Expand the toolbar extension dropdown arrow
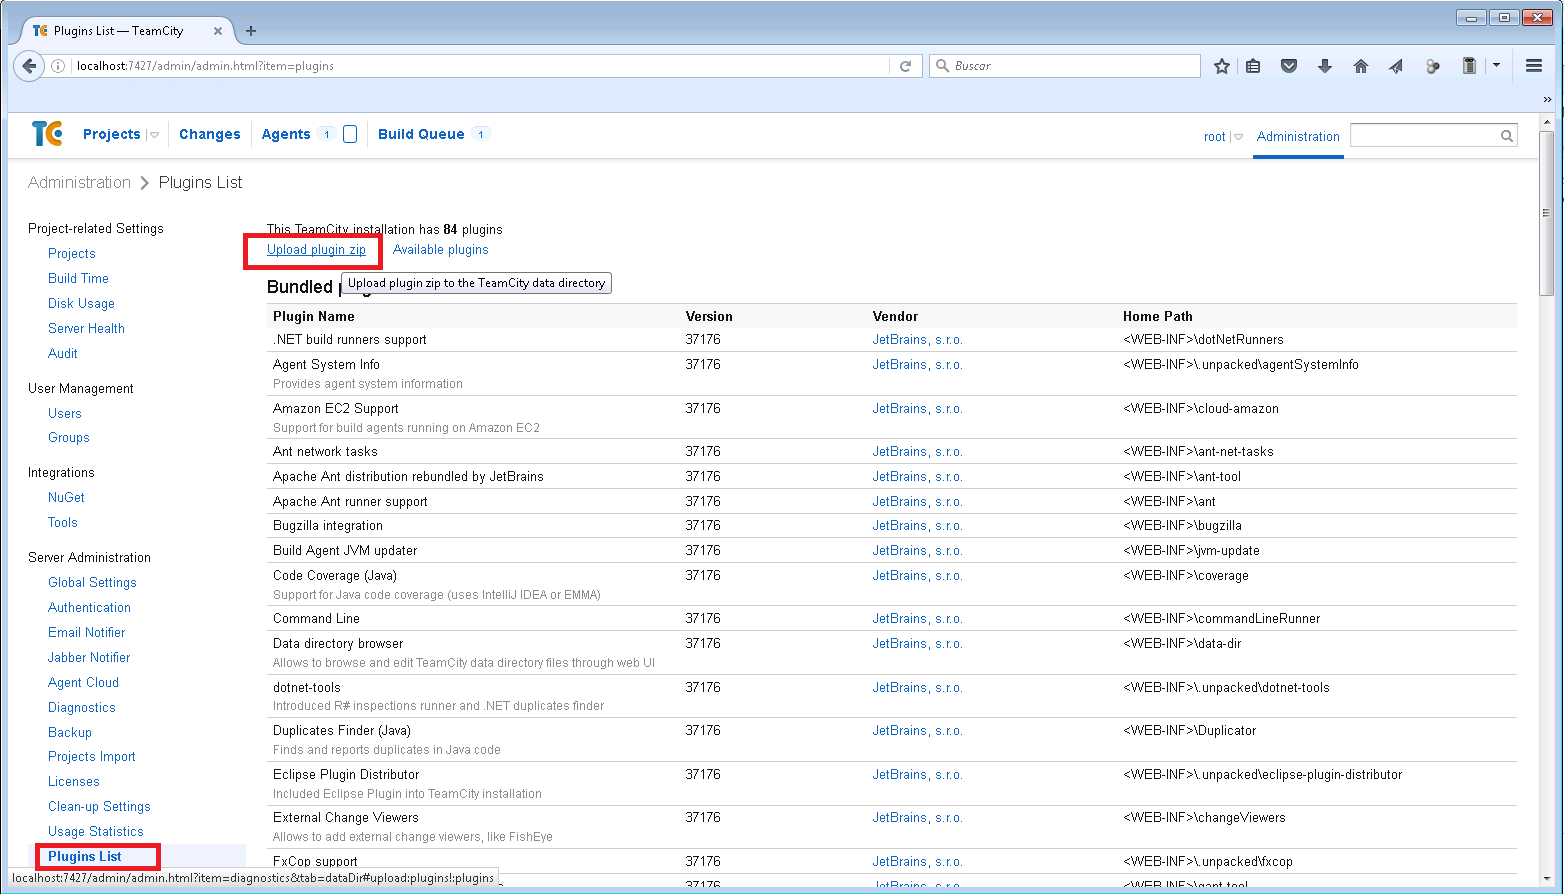The width and height of the screenshot is (1564, 894). tap(1497, 65)
